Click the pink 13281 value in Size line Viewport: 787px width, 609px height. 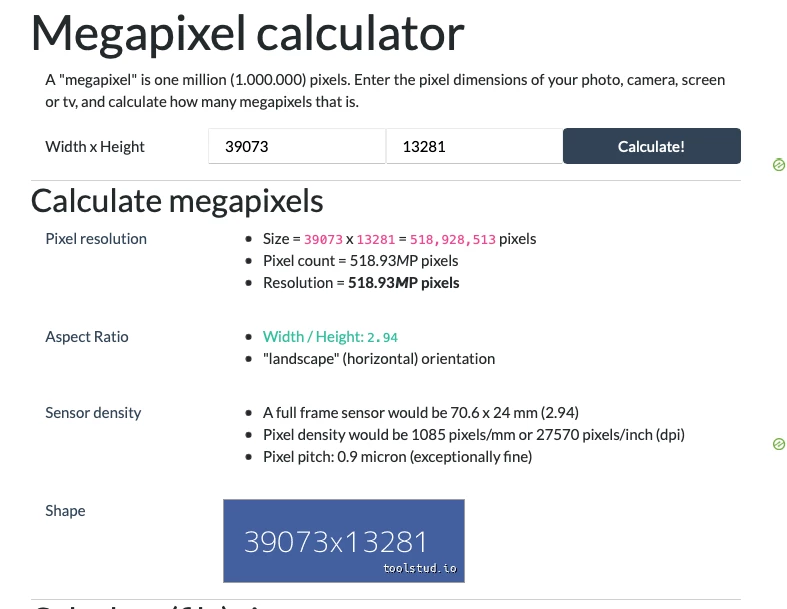click(x=376, y=239)
